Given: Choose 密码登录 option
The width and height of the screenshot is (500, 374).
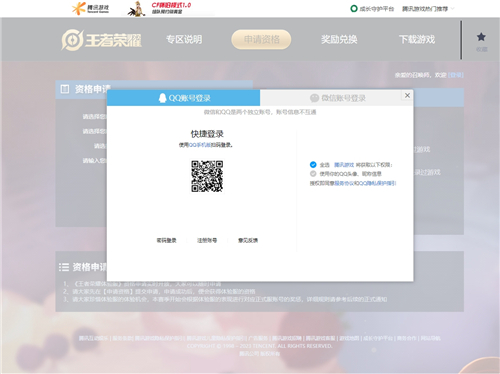Looking at the screenshot, I should (x=166, y=240).
